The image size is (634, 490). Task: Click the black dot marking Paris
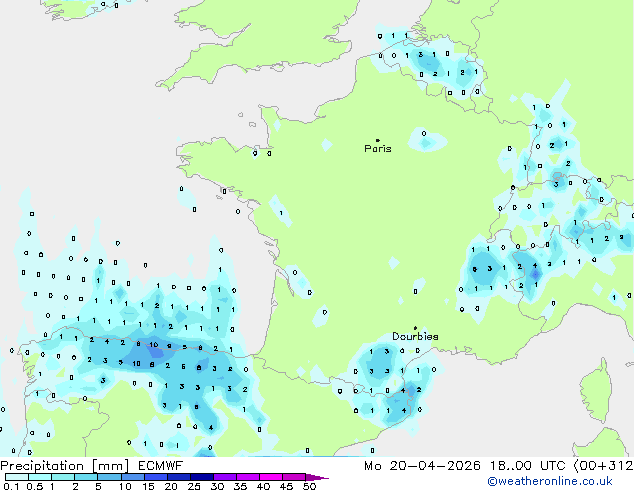[x=378, y=140]
